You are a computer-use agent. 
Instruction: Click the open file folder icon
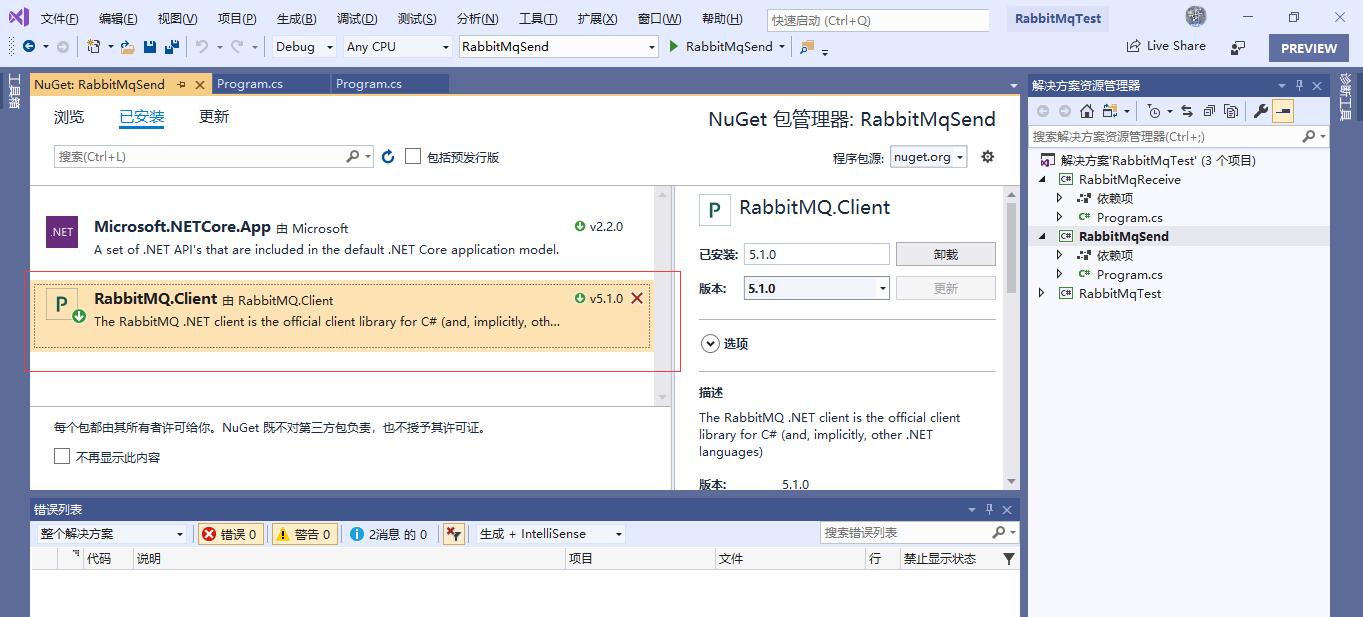(x=127, y=46)
